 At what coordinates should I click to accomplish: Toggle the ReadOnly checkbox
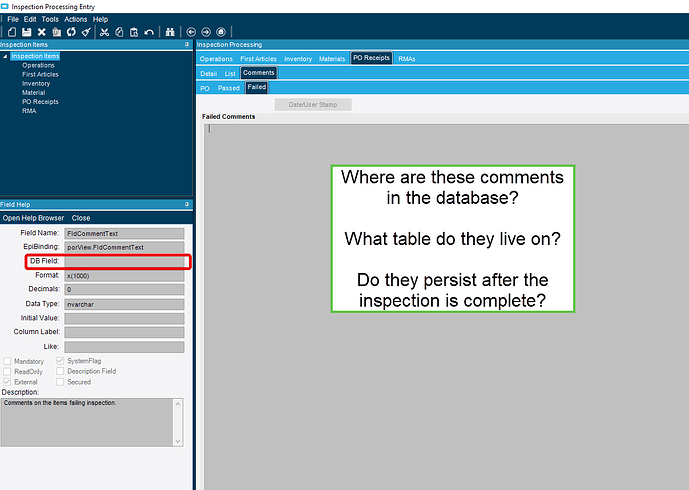click(x=7, y=371)
